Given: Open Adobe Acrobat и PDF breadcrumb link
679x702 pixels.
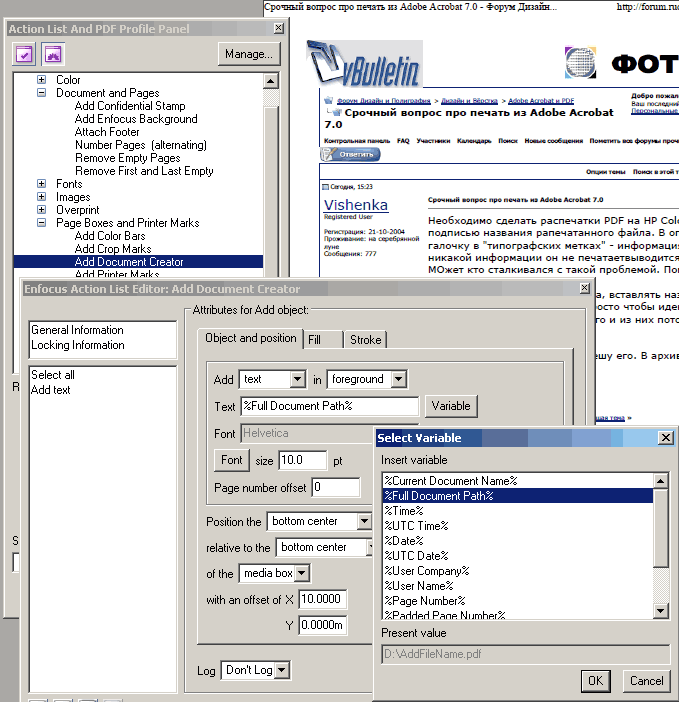Looking at the screenshot, I should tap(541, 101).
